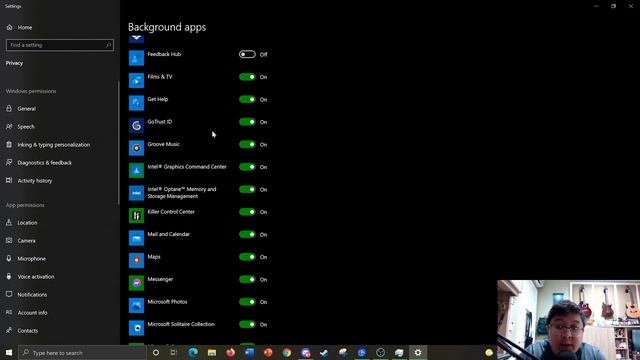640x360 pixels.
Task: Click the Microsoft Solitaire Collection label
Action: click(181, 324)
